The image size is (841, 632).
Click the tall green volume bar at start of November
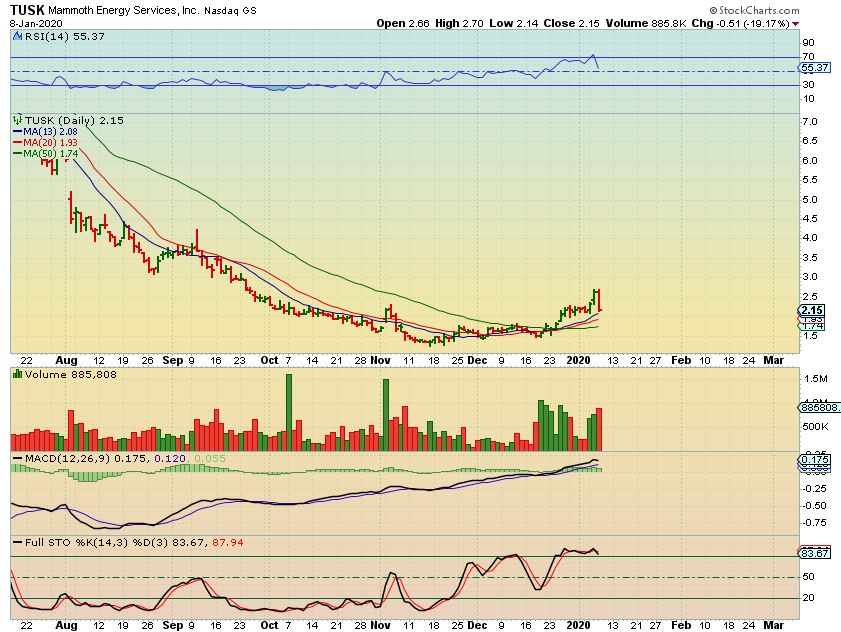[386, 415]
